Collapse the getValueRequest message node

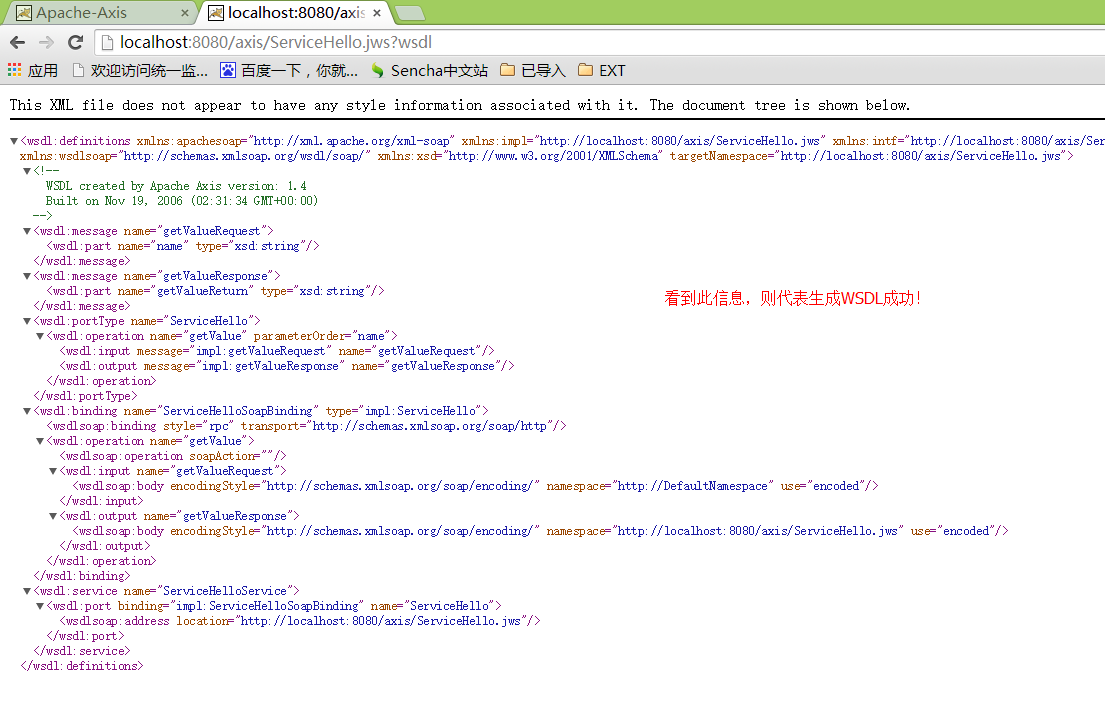27,231
